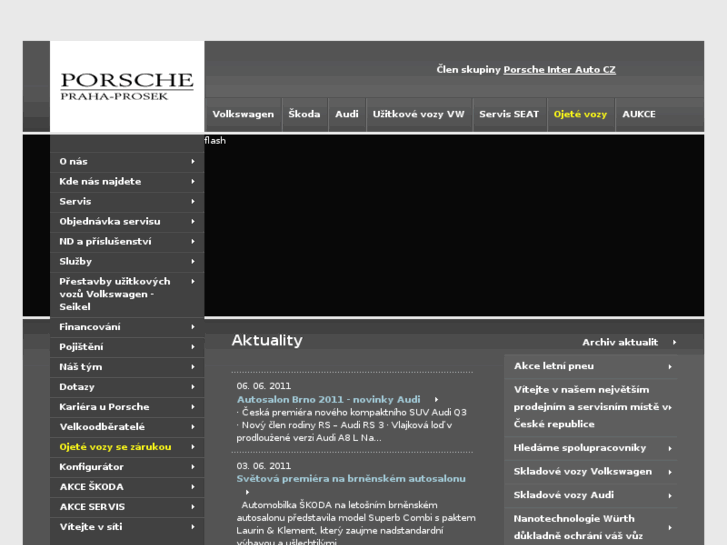727x545 pixels.
Task: Open the Užitkové vozy VW tab
Action: (419, 114)
